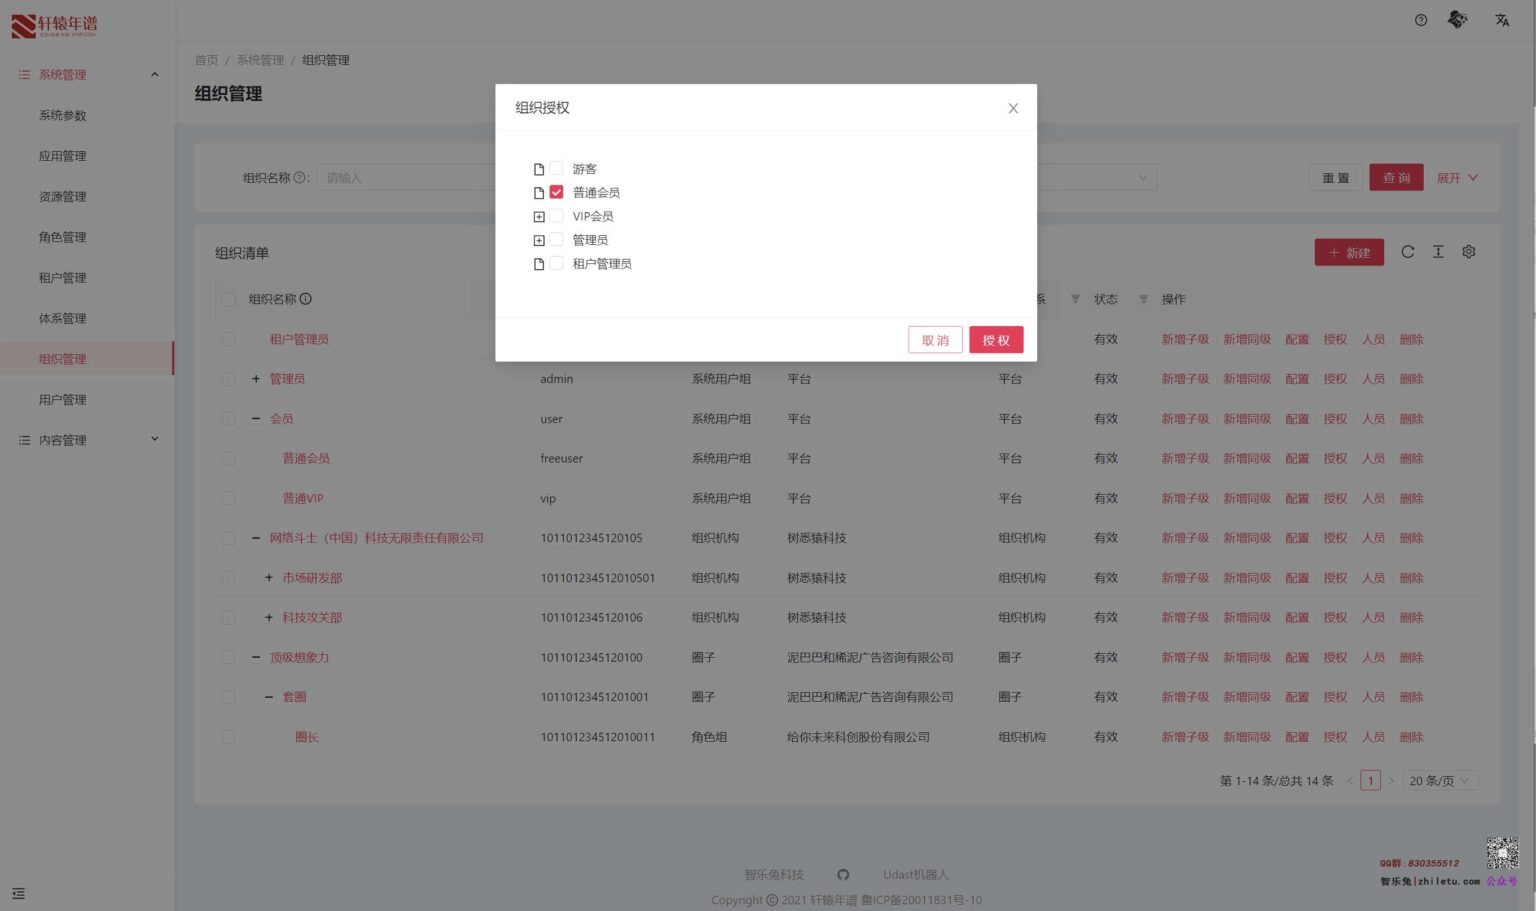This screenshot has width=1536, height=911.
Task: Click the density (row height) icon
Action: point(1438,252)
